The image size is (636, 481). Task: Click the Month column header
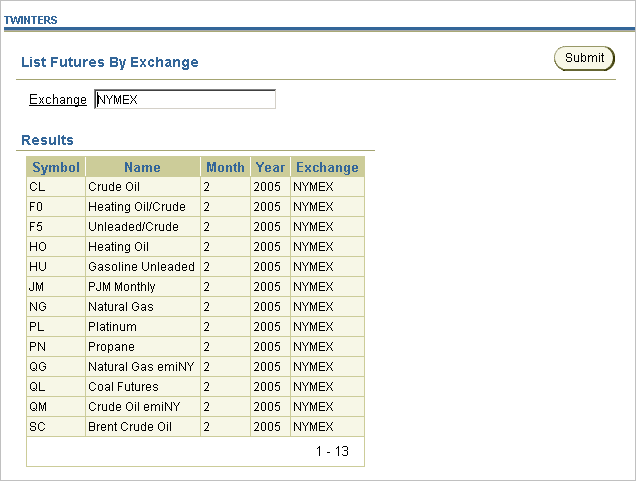[x=225, y=167]
